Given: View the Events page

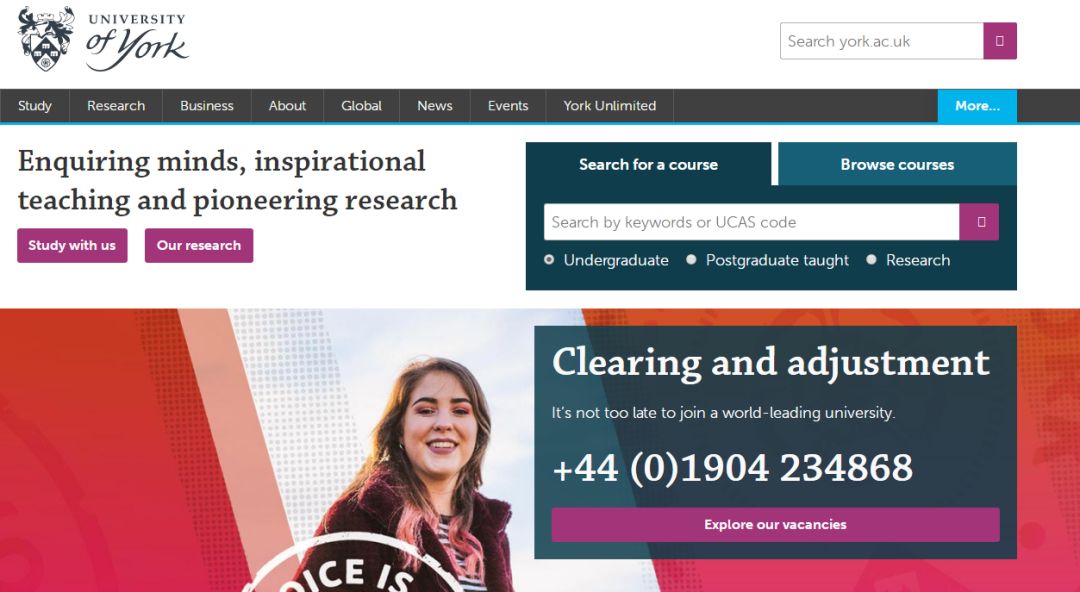Looking at the screenshot, I should [x=508, y=106].
